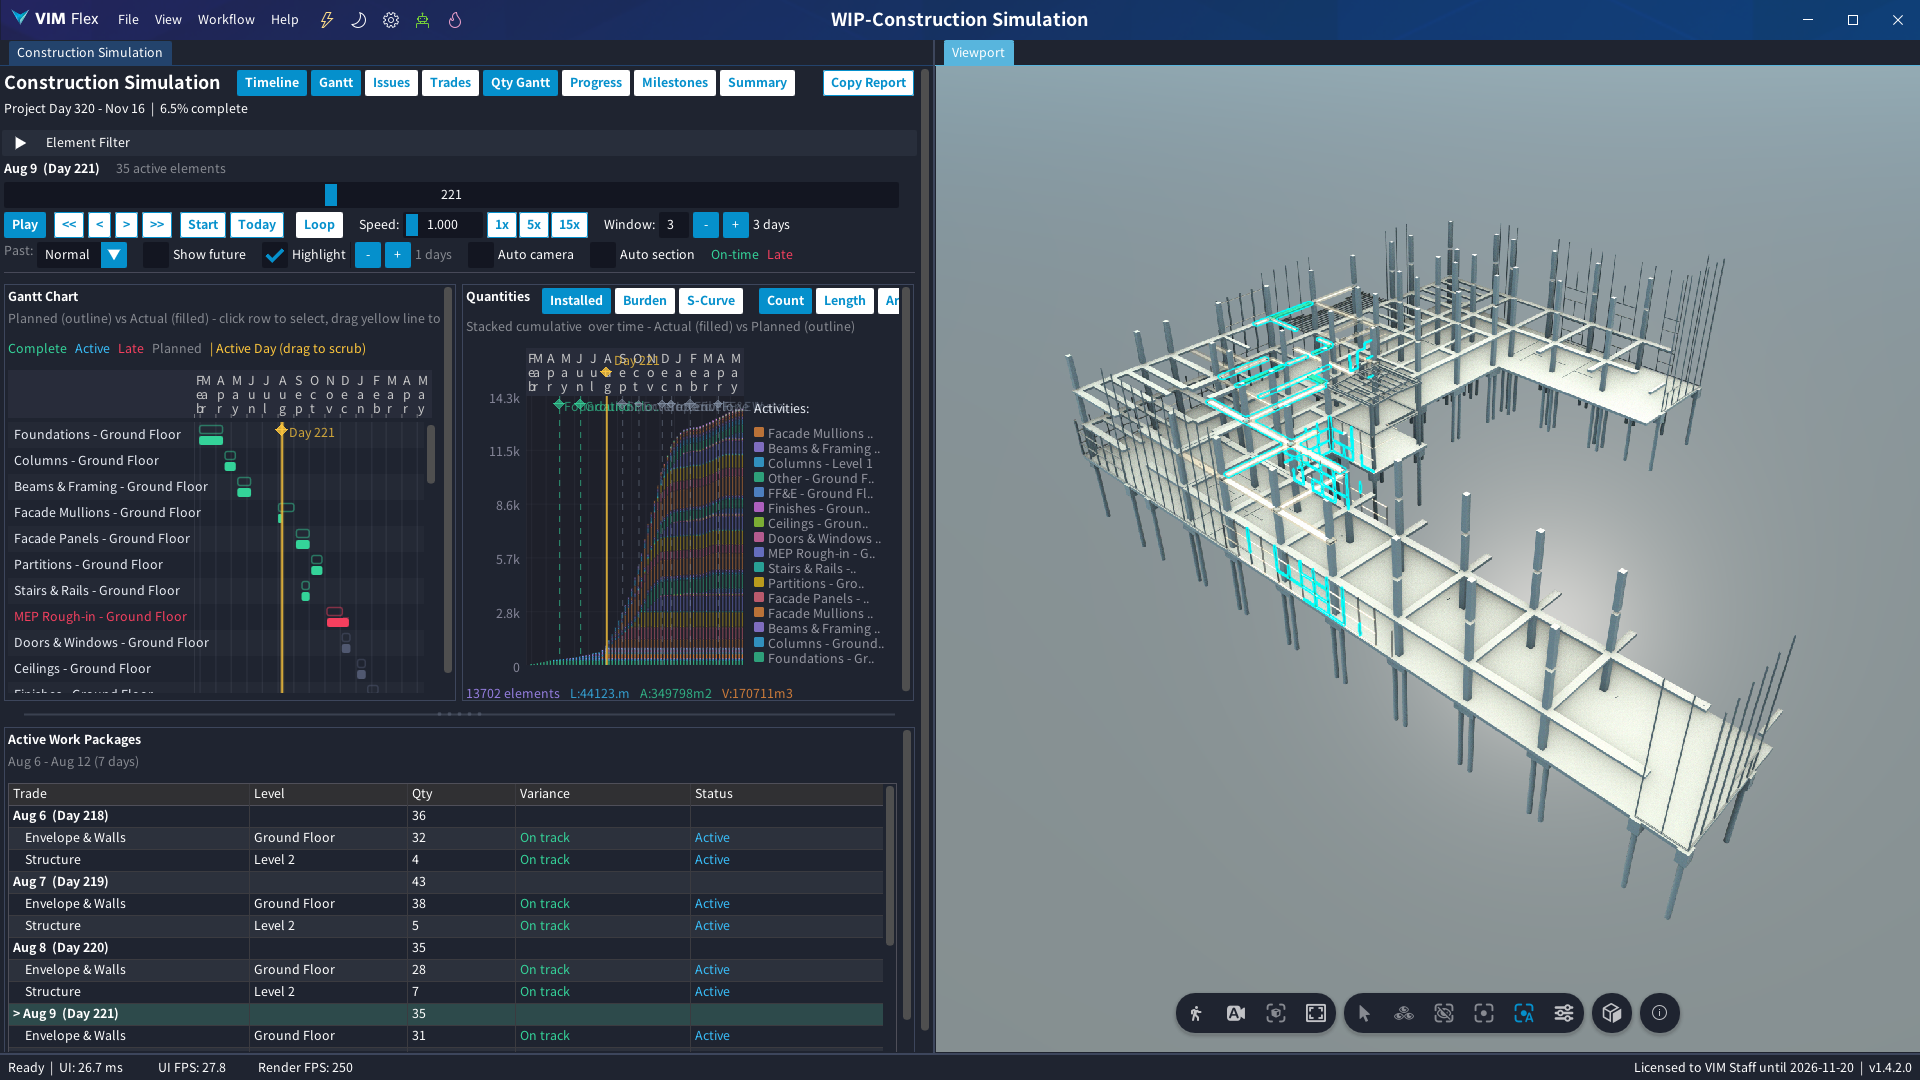Toggle the Installed quantities view
Screen dimensions: 1920x1080
tap(576, 301)
